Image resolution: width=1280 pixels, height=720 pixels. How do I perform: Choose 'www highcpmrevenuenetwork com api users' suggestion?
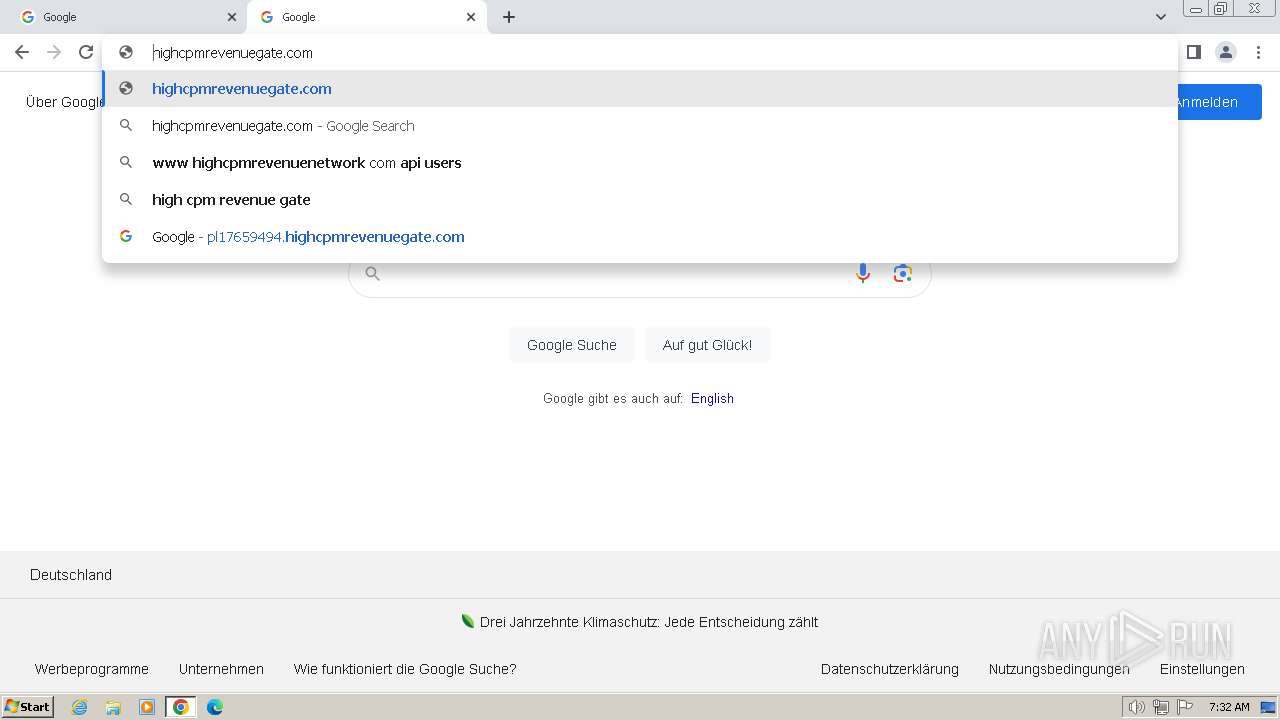(x=640, y=163)
